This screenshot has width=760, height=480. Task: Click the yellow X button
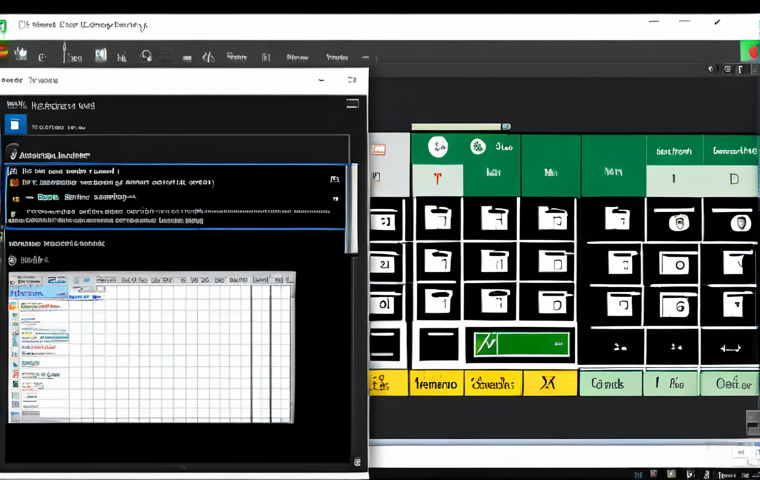click(550, 384)
